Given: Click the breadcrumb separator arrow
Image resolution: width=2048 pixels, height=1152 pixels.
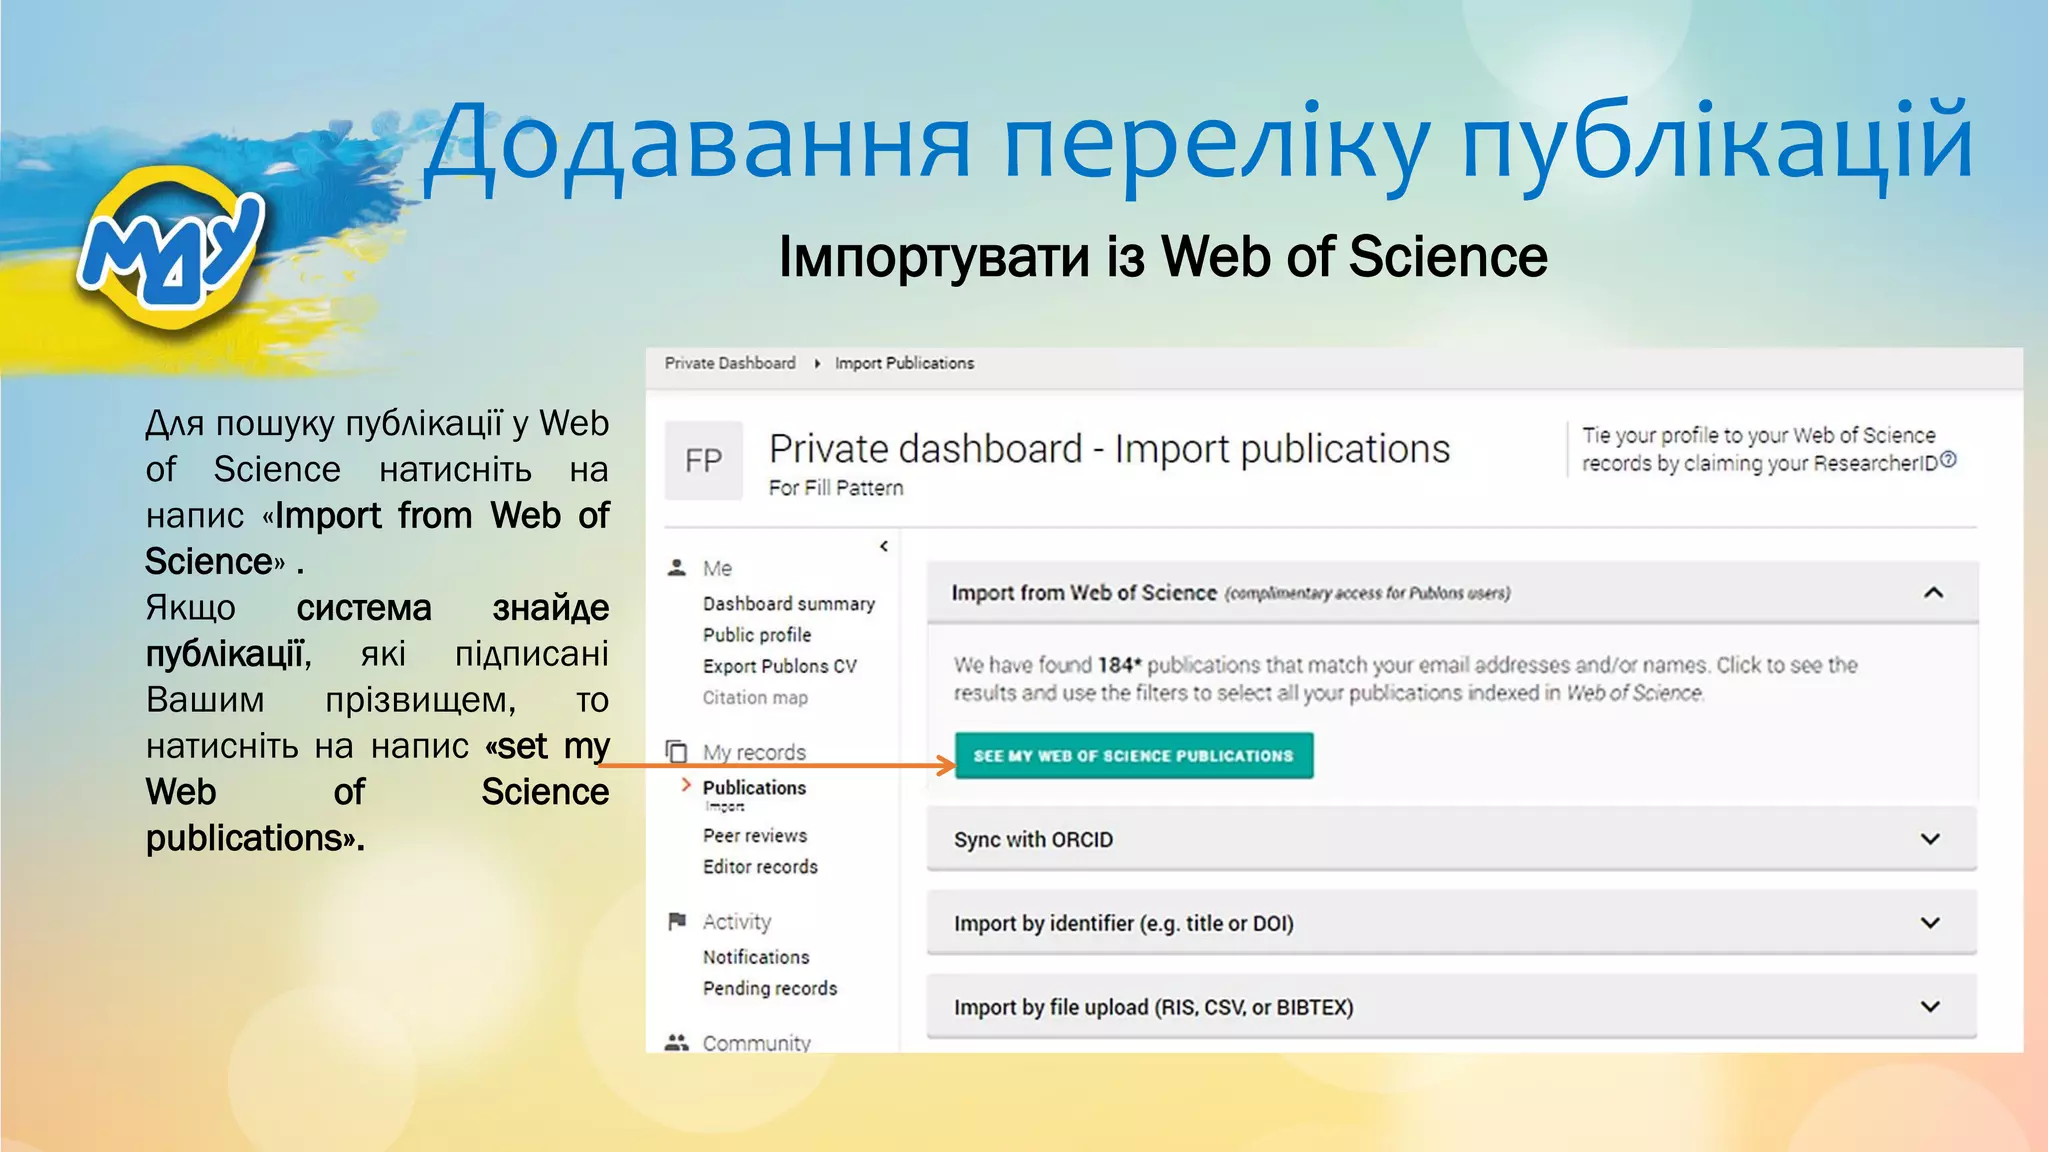Looking at the screenshot, I should click(817, 364).
